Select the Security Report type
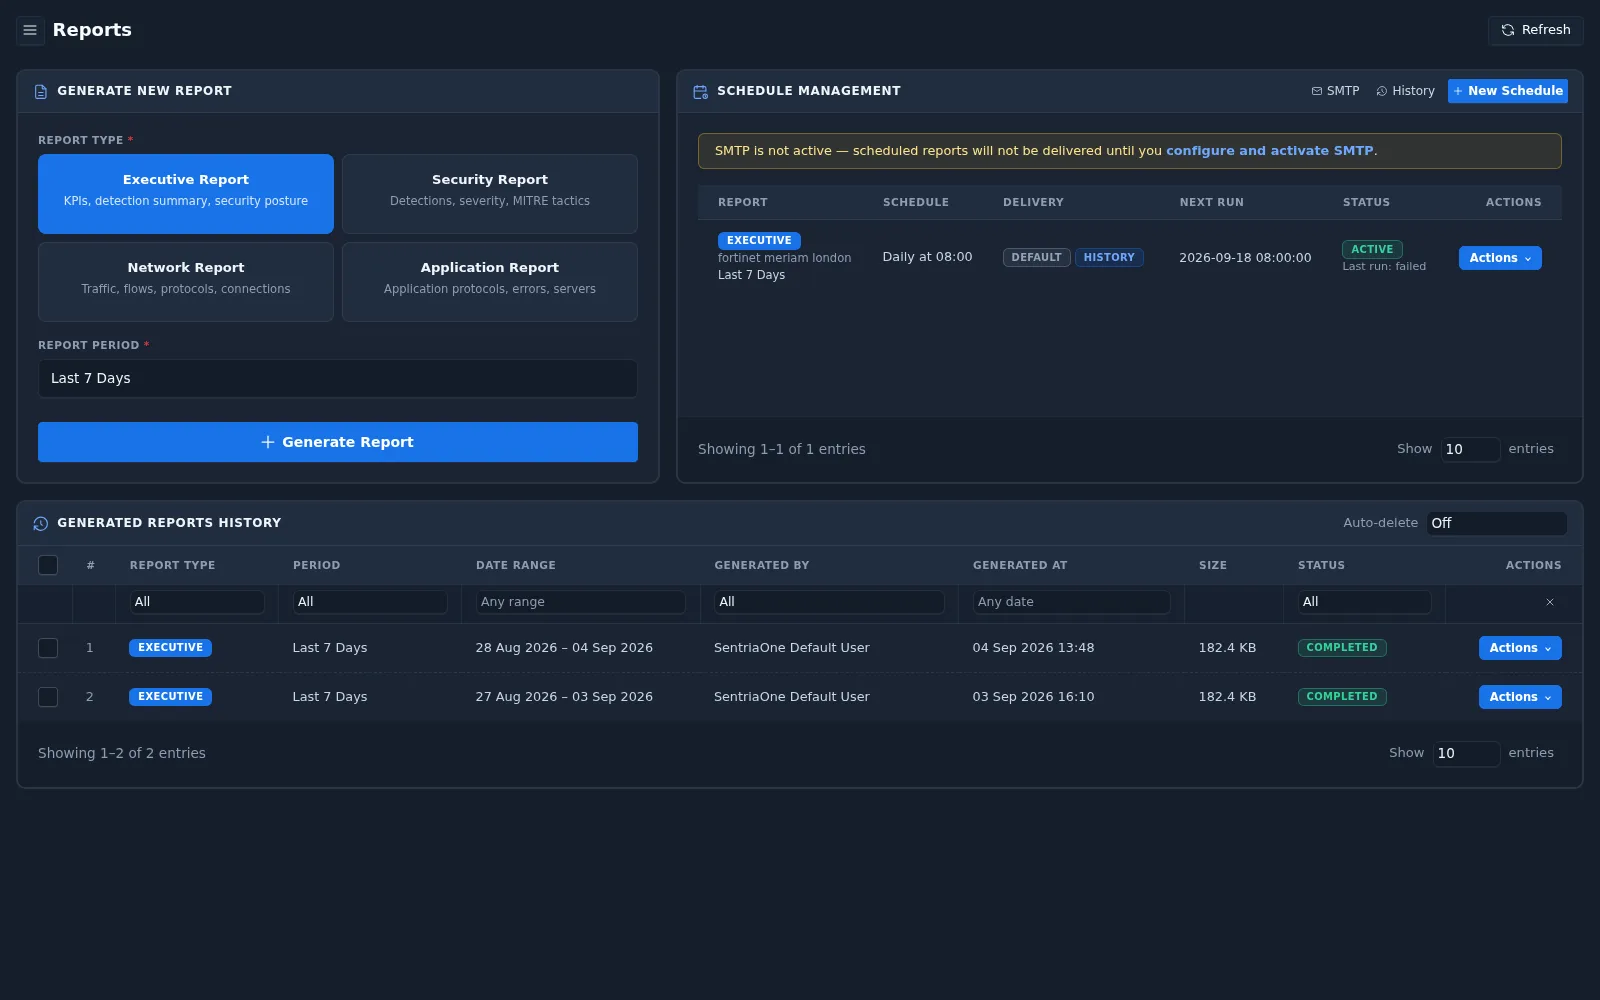The width and height of the screenshot is (1600, 1000). click(x=490, y=194)
